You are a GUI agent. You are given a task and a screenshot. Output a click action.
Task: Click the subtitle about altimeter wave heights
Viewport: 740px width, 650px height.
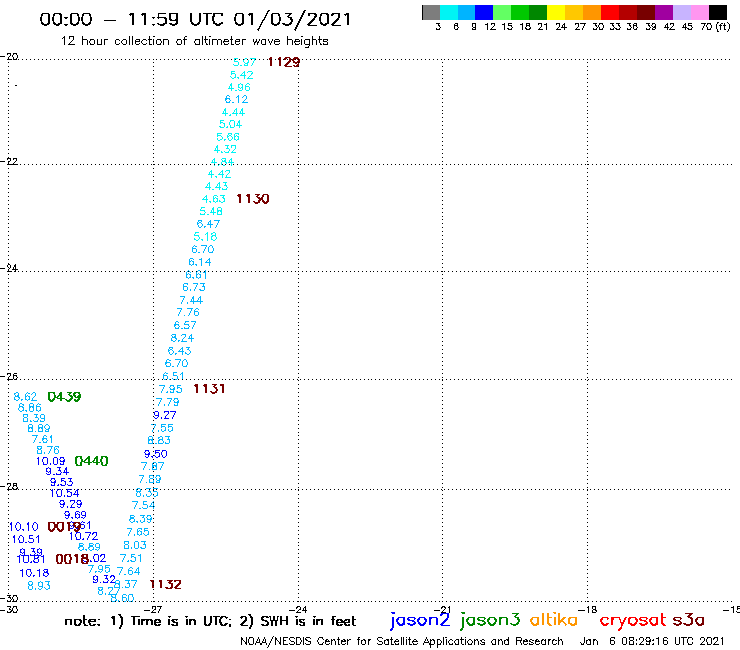coord(194,41)
